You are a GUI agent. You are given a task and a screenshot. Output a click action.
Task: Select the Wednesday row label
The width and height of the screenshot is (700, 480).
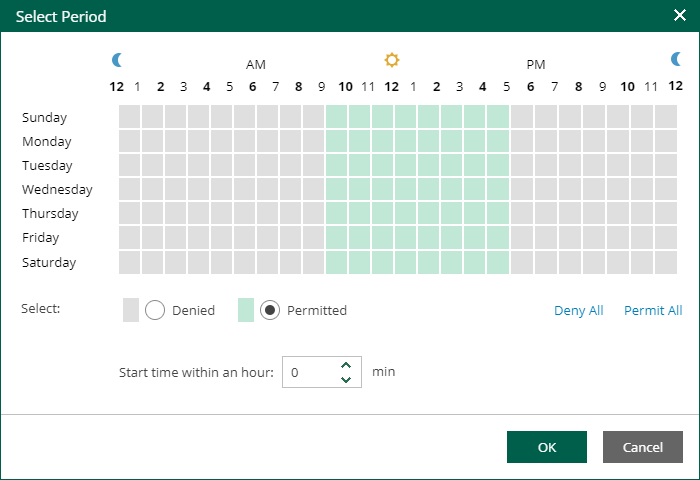point(57,189)
